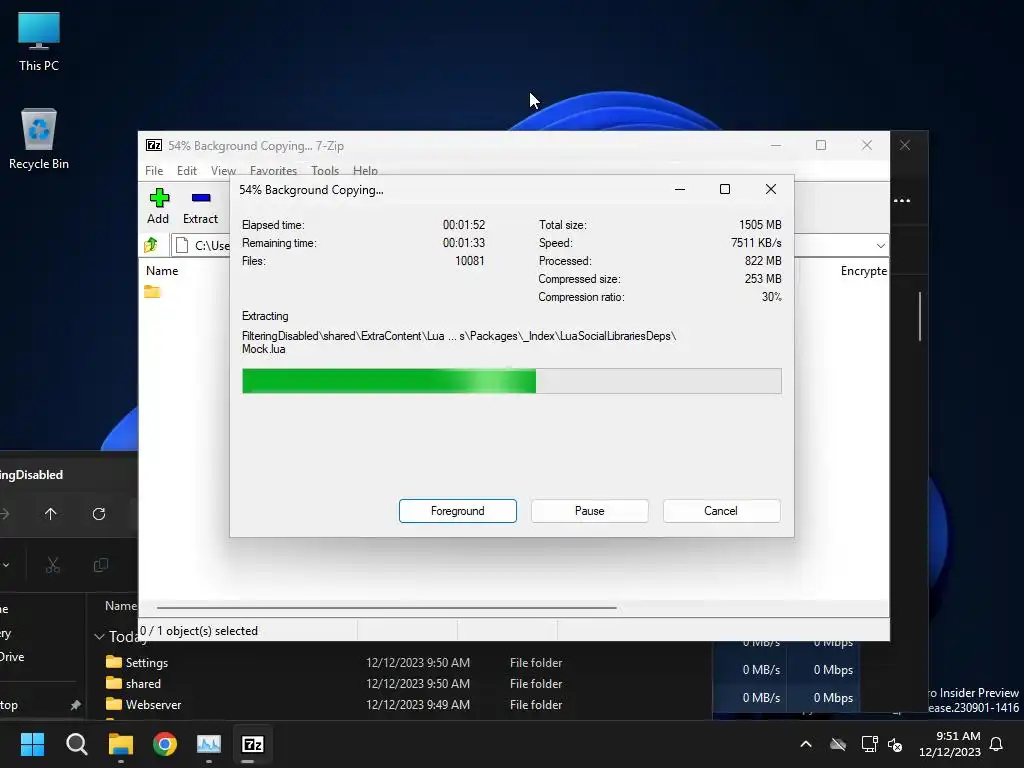Viewport: 1024px width, 768px height.
Task: Click the Speed value 7511 KB/s
Action: [756, 242]
